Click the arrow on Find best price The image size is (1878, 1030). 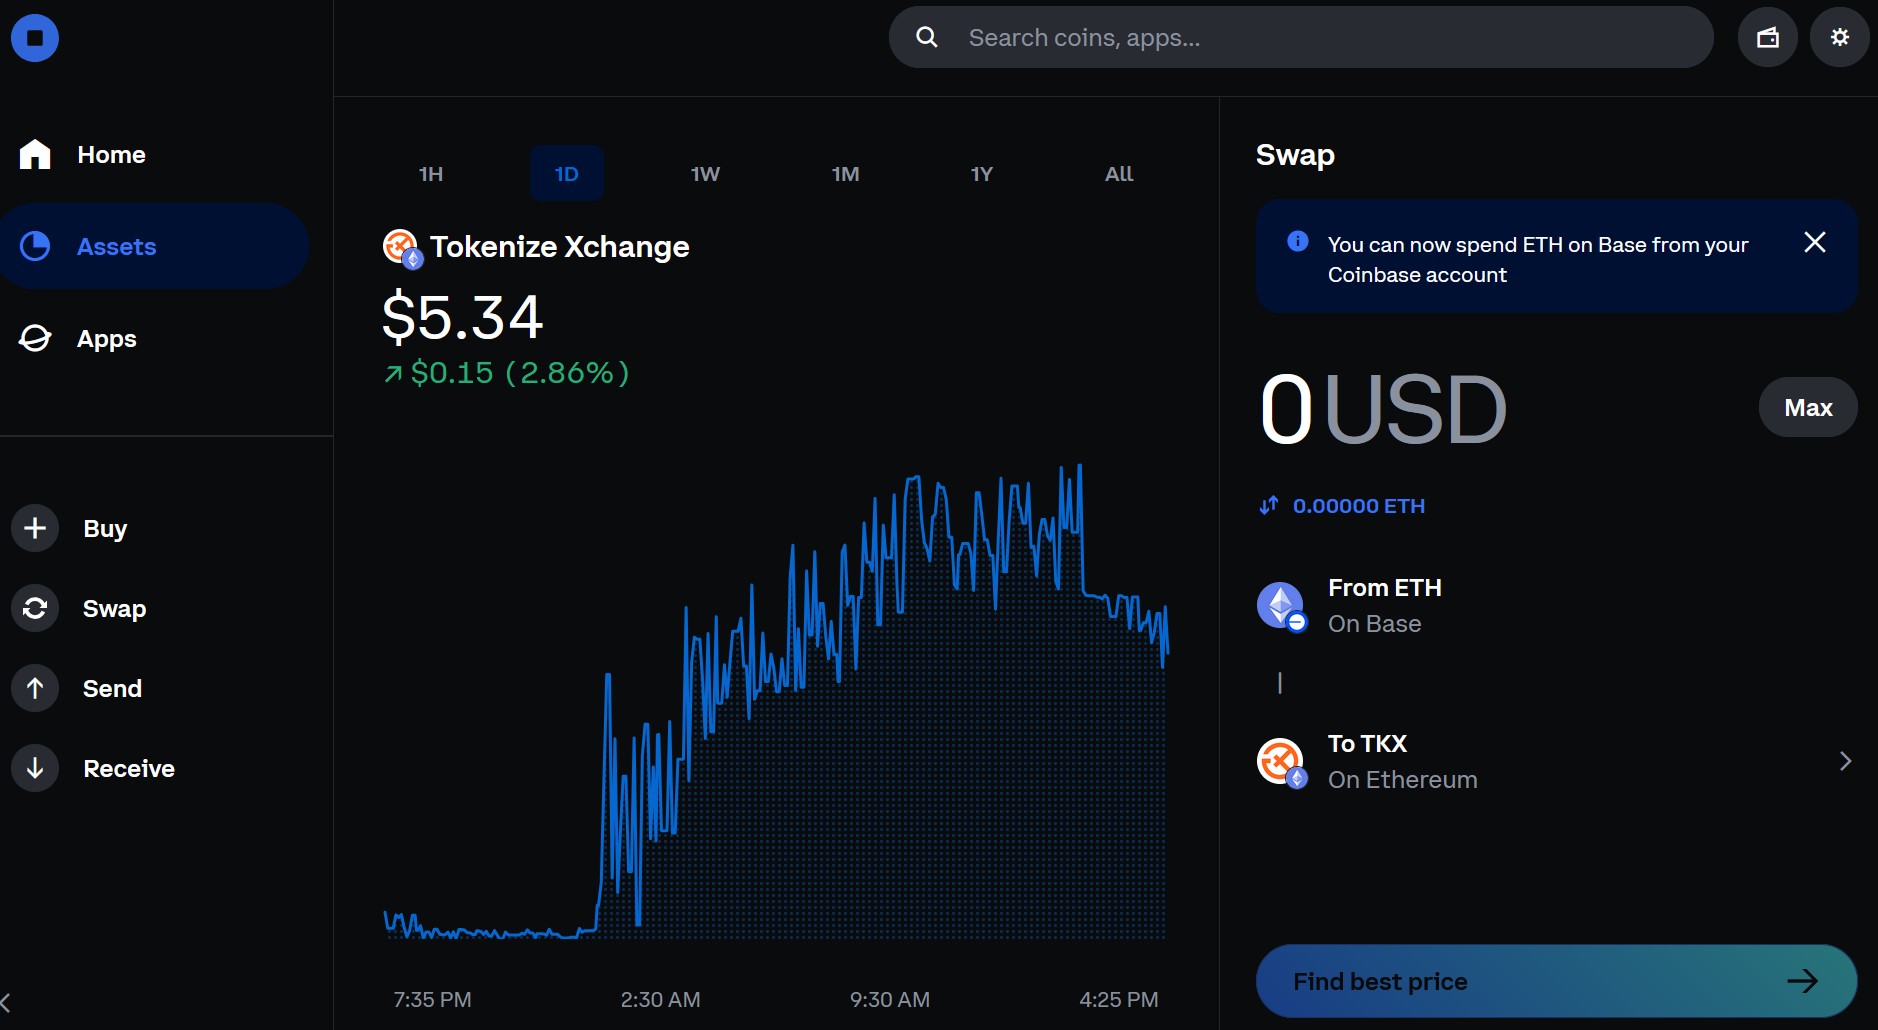tap(1802, 981)
